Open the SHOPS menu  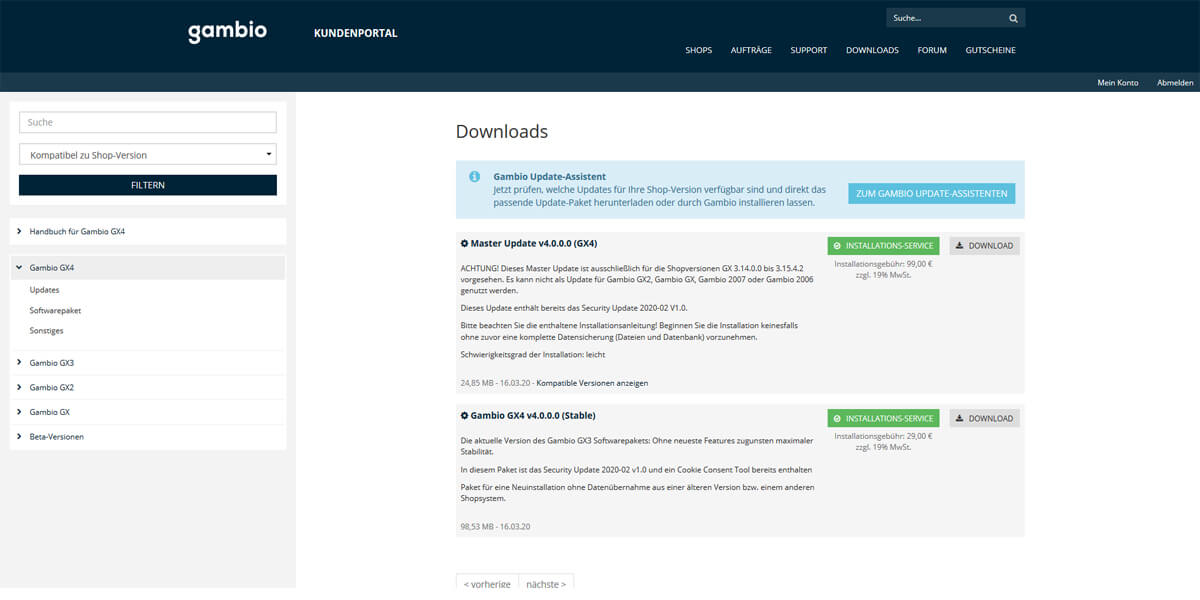click(699, 50)
